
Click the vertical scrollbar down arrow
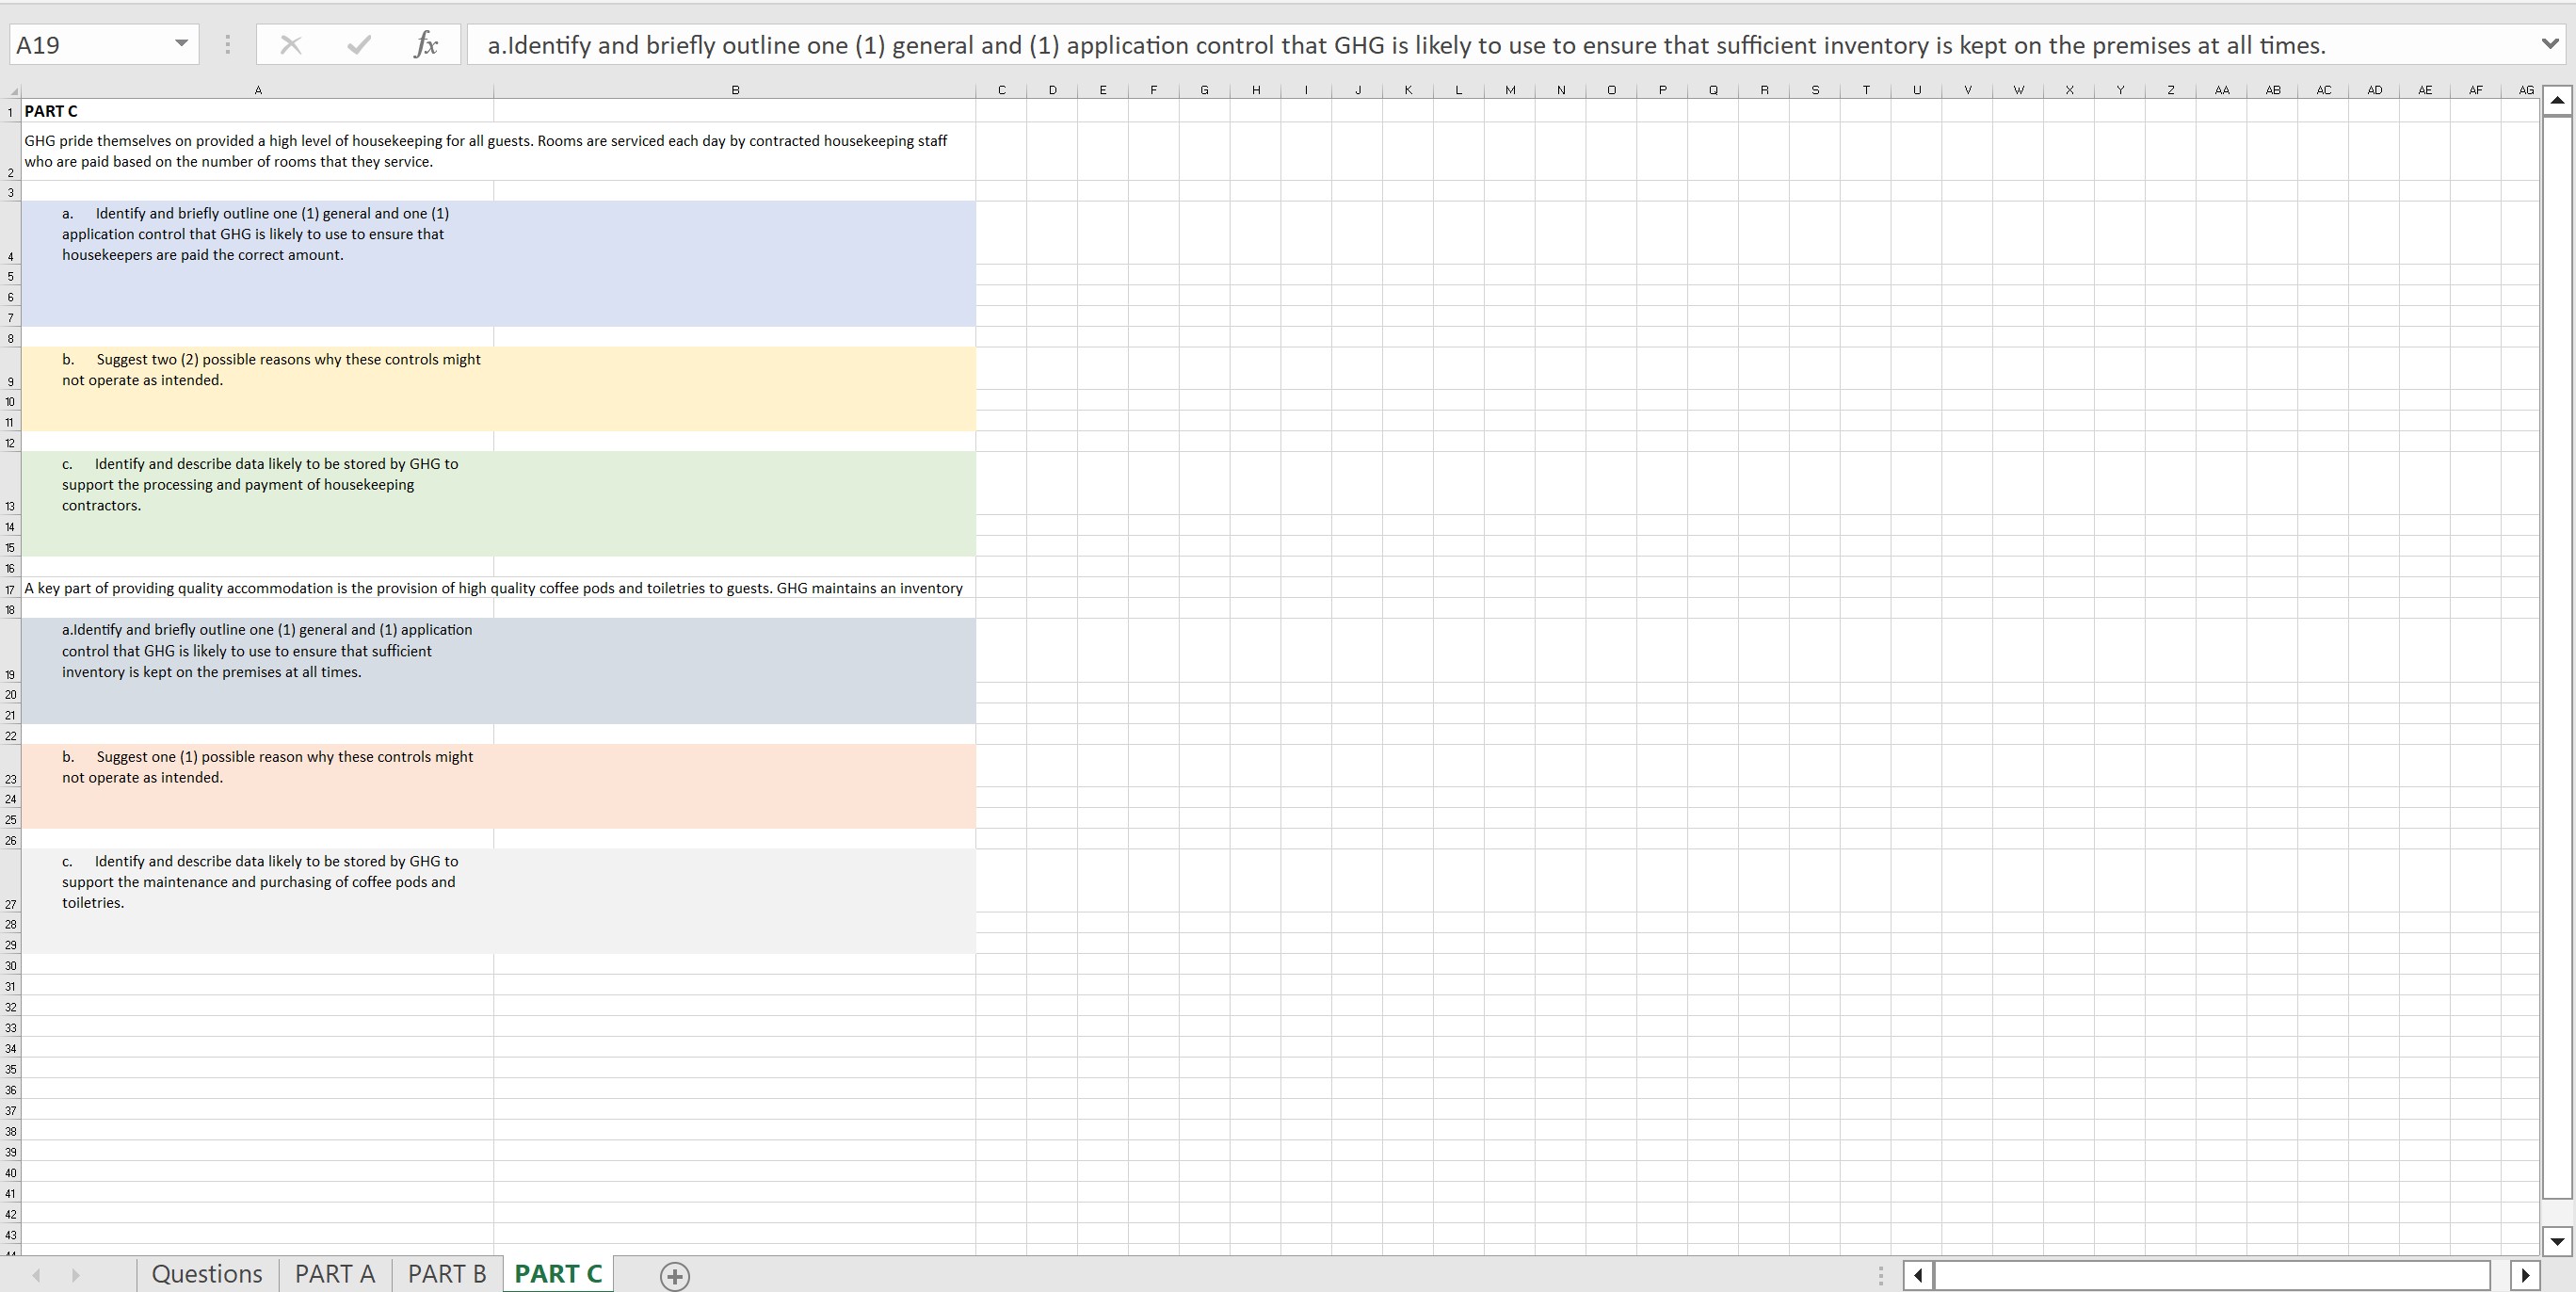pos(2557,1241)
